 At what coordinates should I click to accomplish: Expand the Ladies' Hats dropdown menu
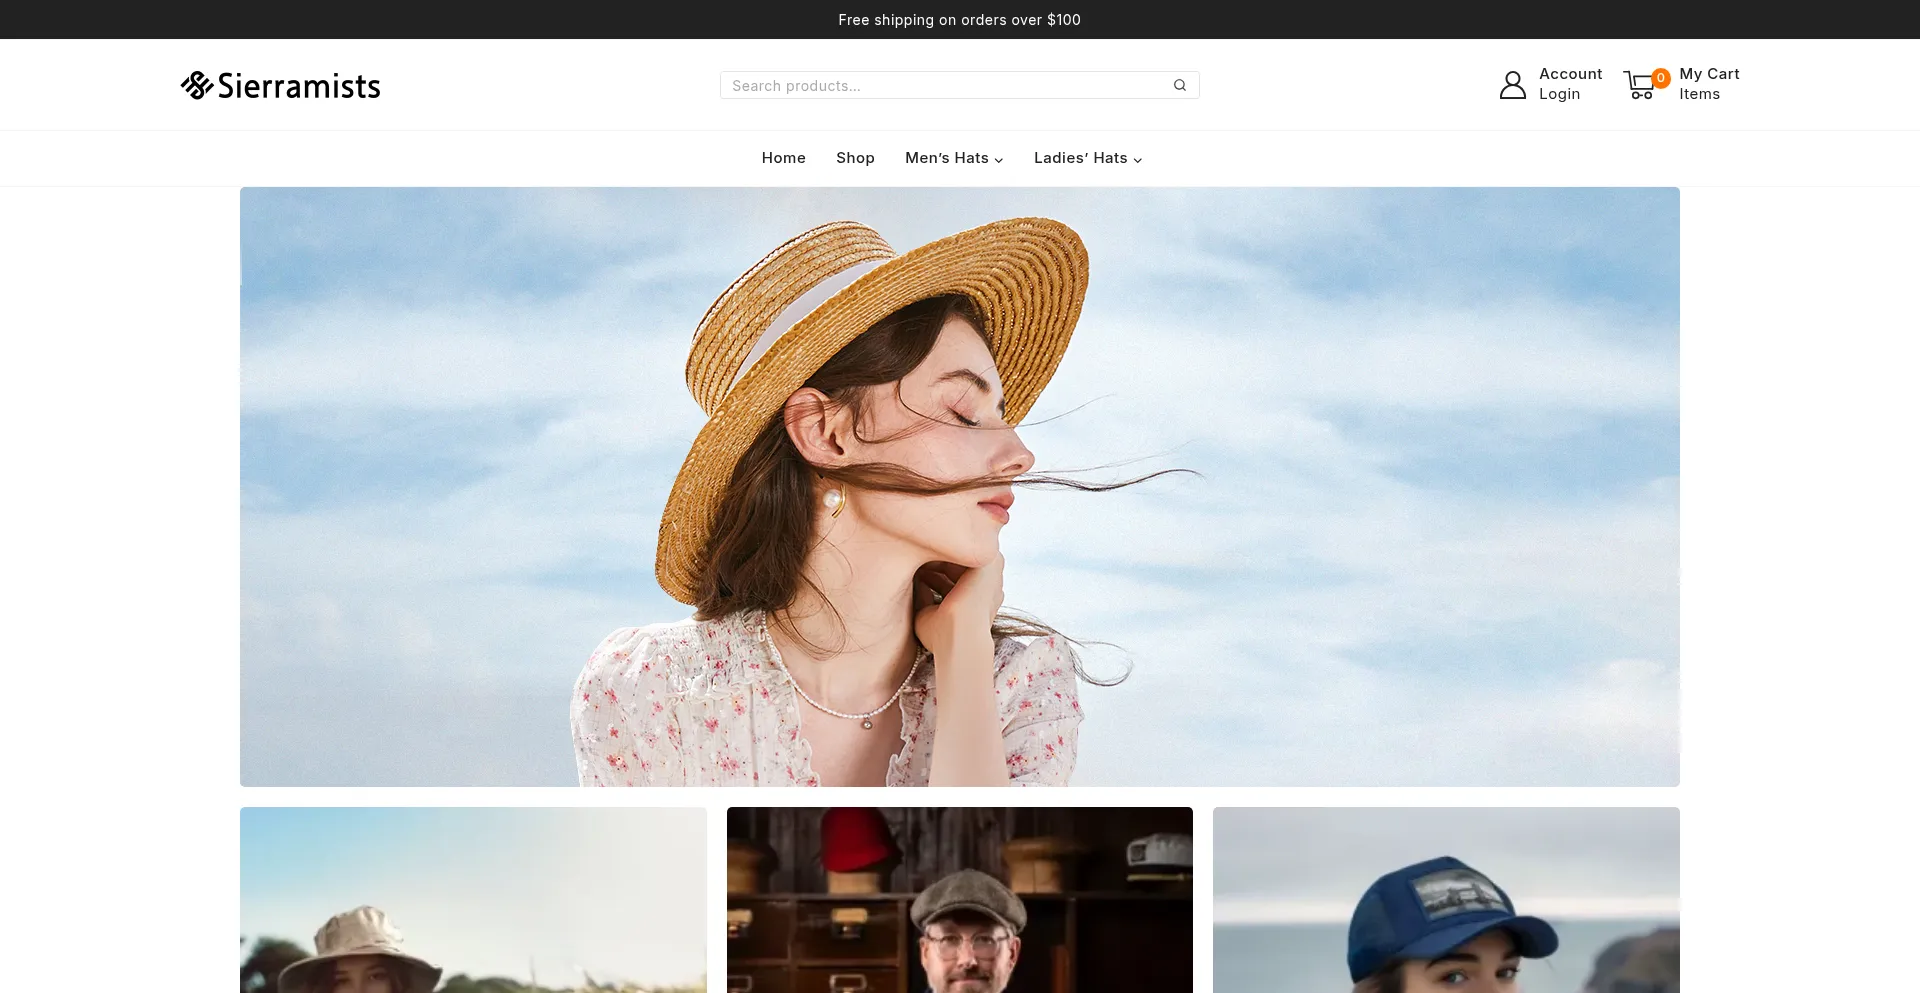pyautogui.click(x=1137, y=159)
